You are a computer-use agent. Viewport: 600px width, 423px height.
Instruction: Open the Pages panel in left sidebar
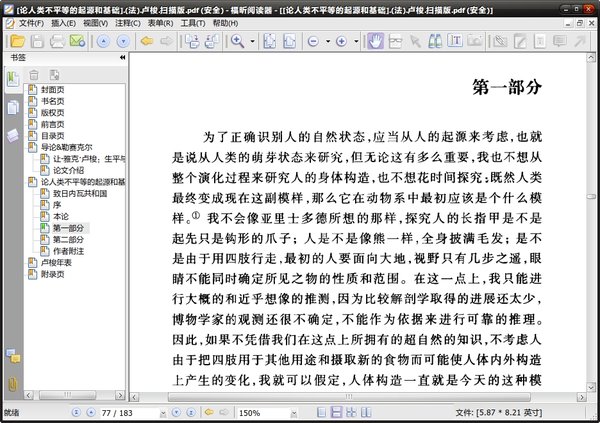(x=13, y=108)
